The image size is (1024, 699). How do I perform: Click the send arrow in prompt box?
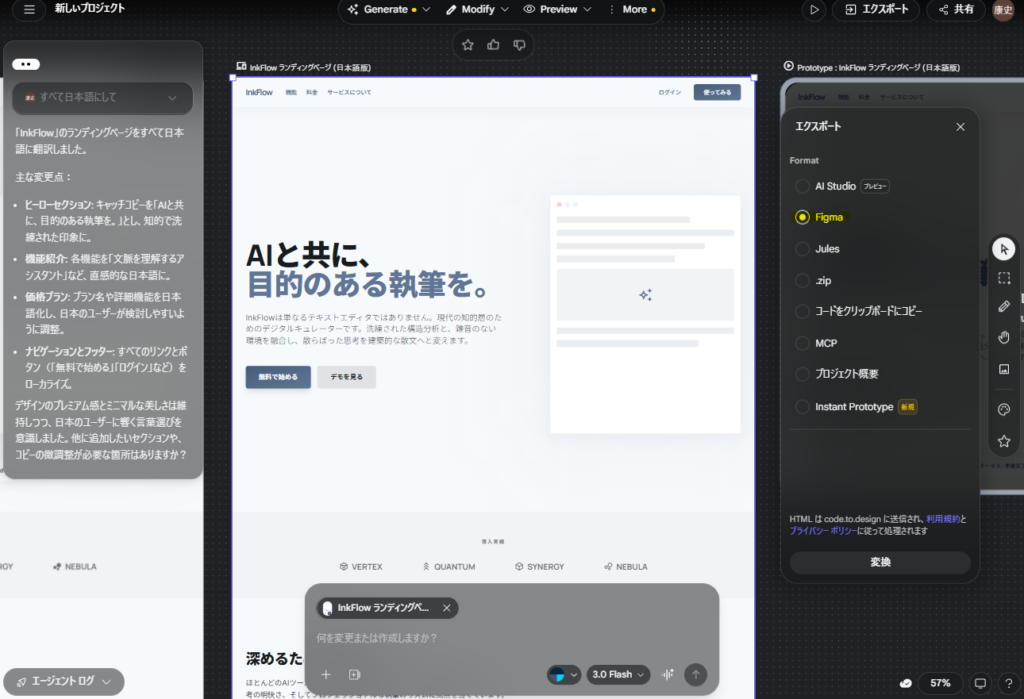pos(696,674)
